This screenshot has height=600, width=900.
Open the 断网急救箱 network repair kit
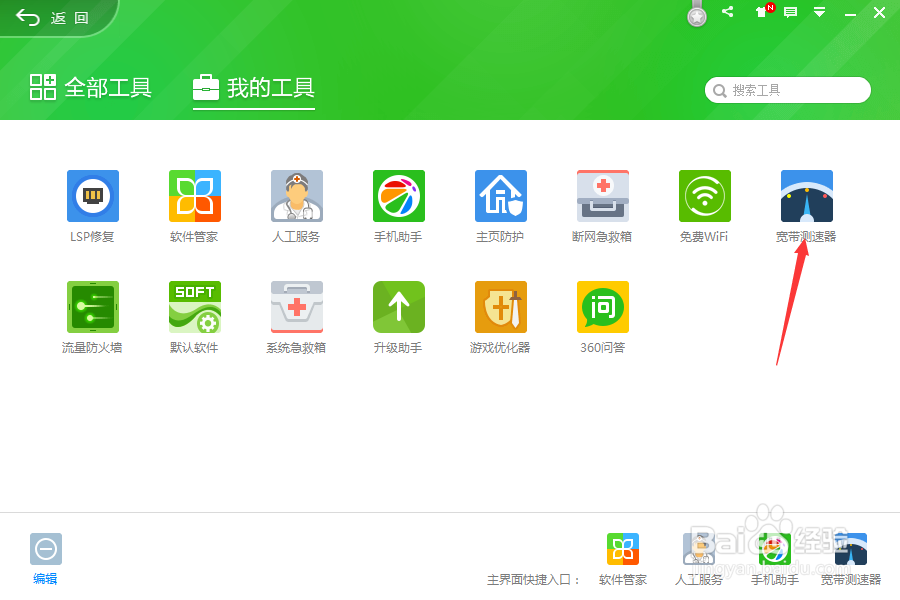point(602,196)
